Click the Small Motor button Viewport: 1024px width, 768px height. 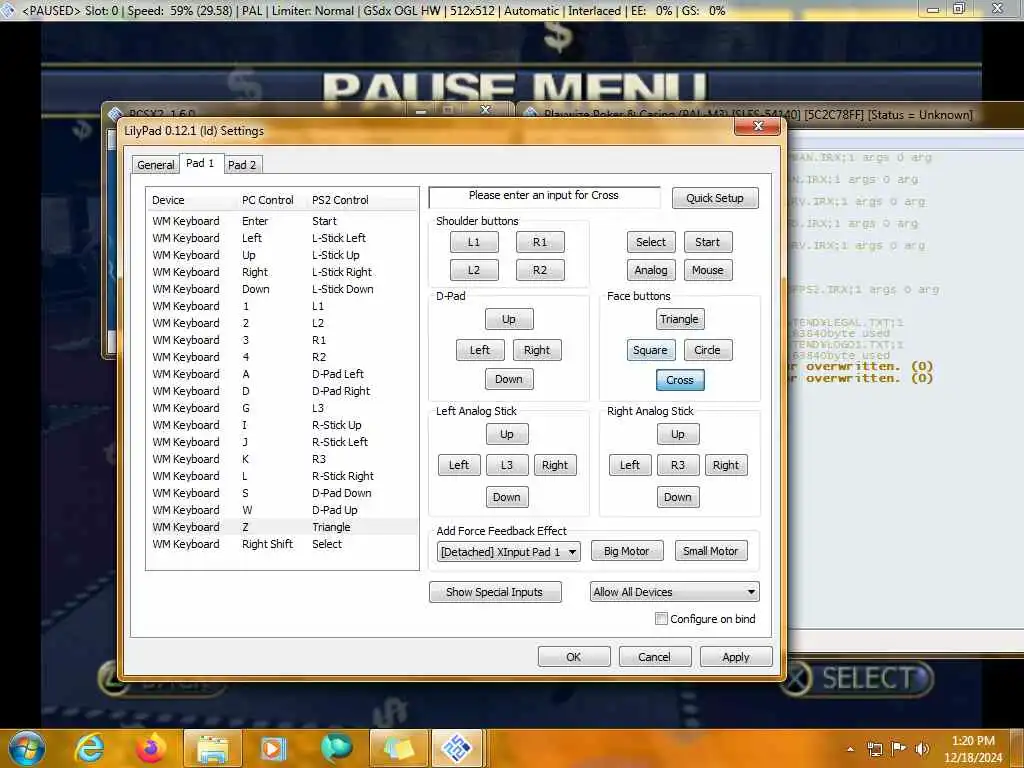pyautogui.click(x=711, y=551)
